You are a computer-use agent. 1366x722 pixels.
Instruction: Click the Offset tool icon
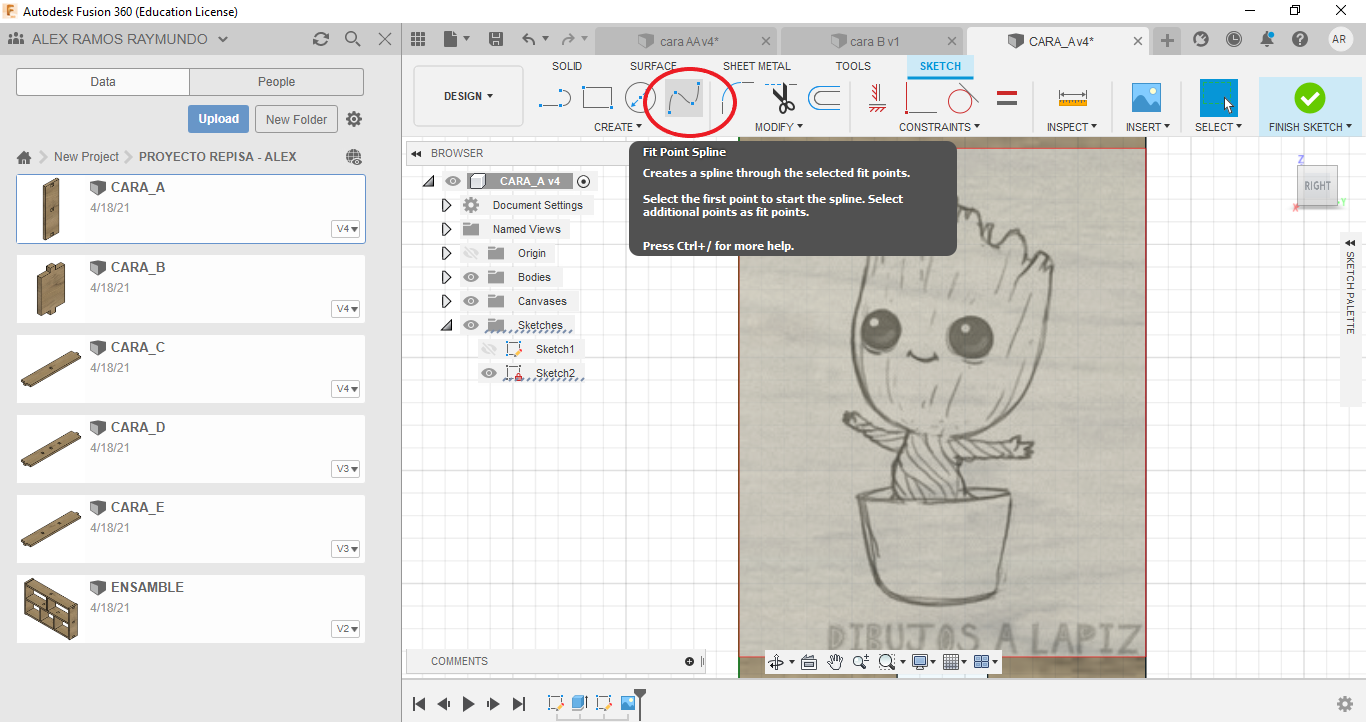(x=824, y=98)
